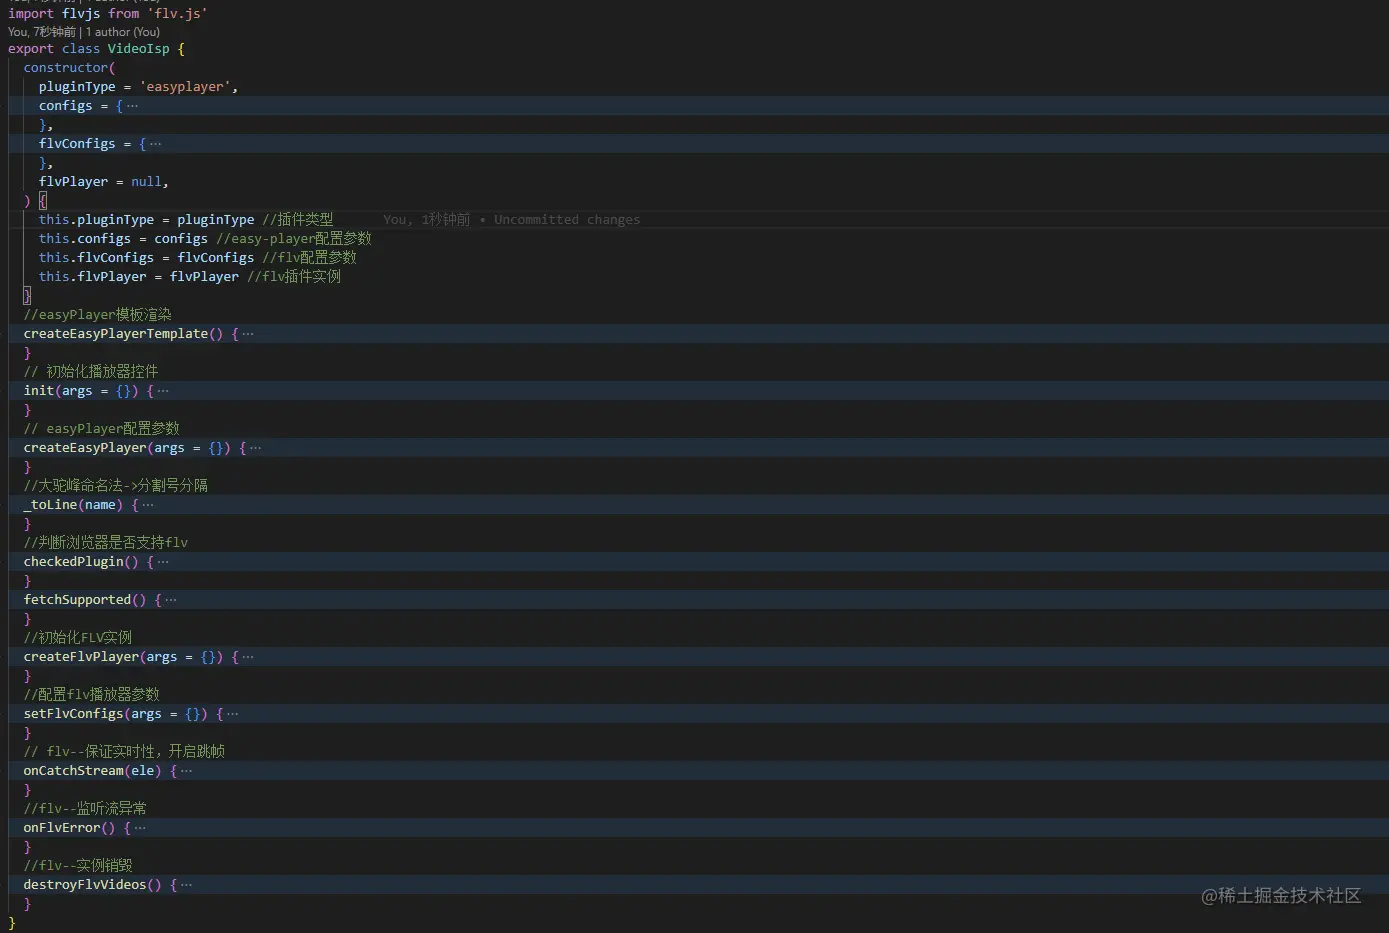1389x933 pixels.
Task: Click the '//flv插件实例' comment
Action: (x=294, y=277)
